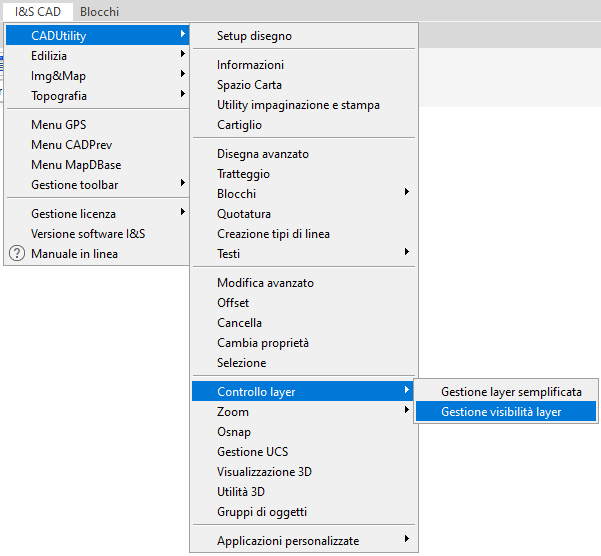Choose Versione software I&S
601x556 pixels.
97,234
